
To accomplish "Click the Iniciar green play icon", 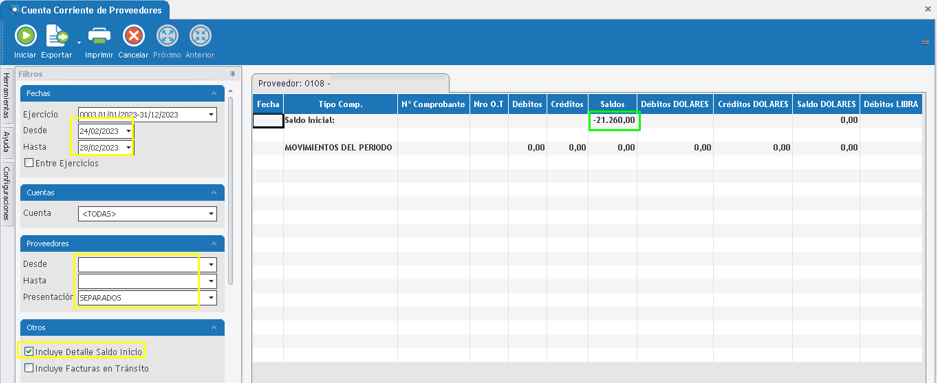I will coord(25,36).
